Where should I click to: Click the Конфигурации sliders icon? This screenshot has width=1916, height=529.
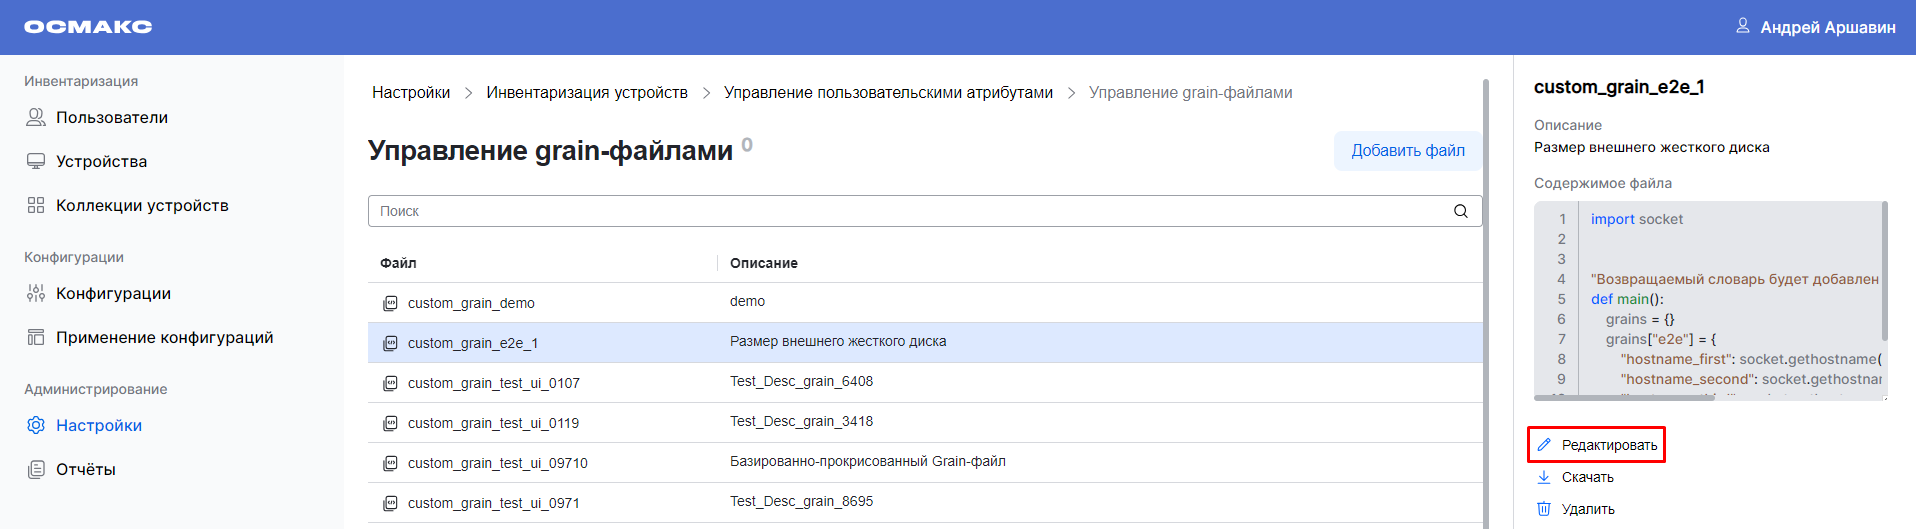[x=36, y=293]
